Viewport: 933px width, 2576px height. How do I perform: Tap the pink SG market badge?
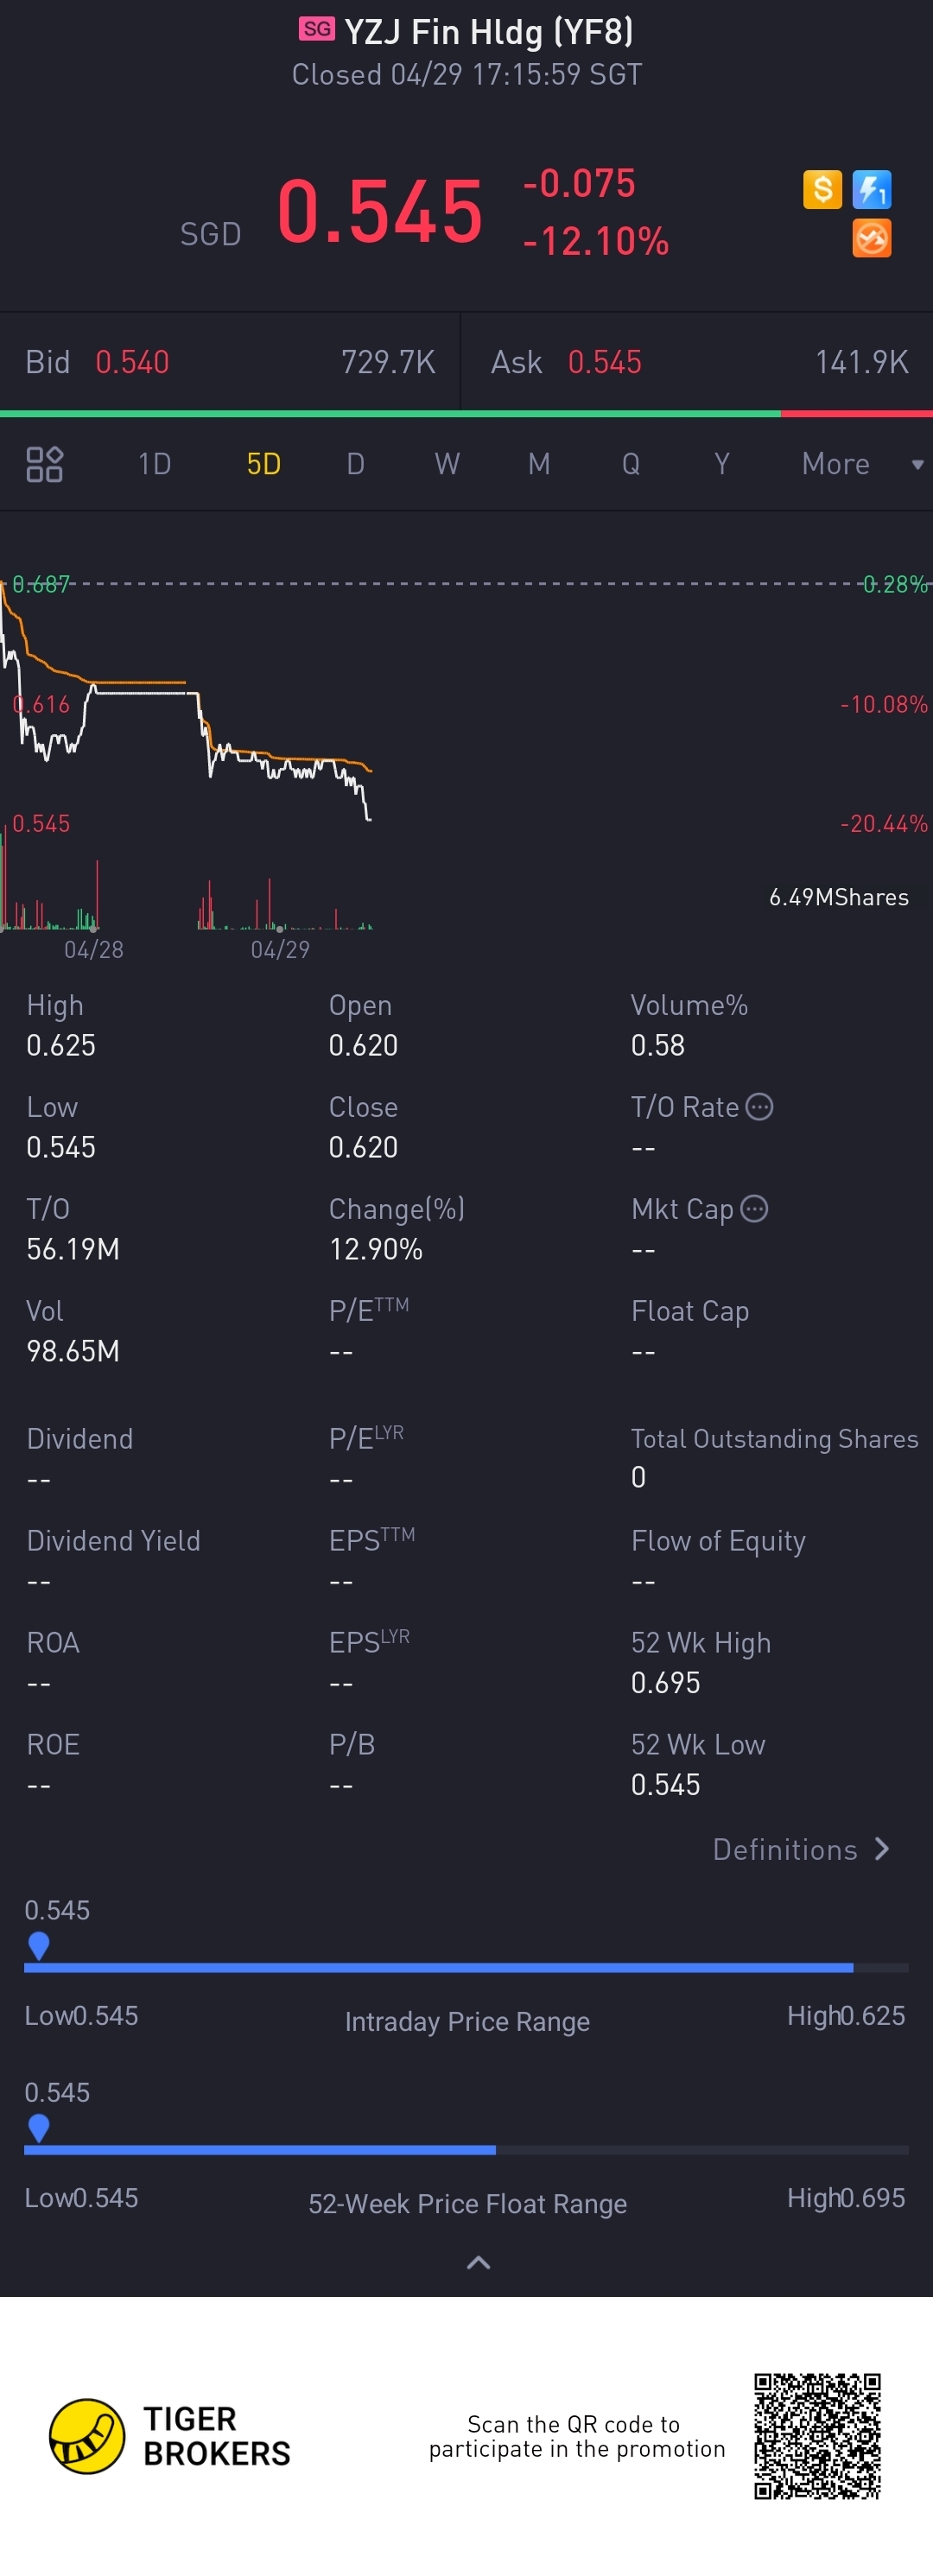tap(316, 29)
